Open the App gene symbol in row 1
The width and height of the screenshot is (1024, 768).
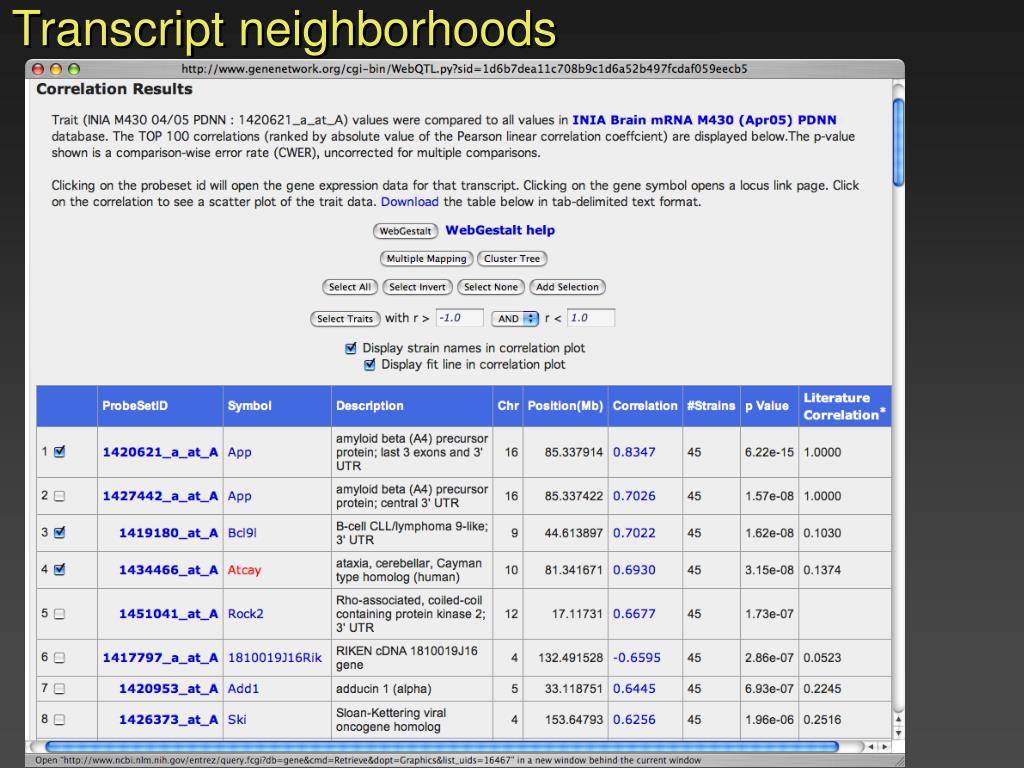[239, 453]
